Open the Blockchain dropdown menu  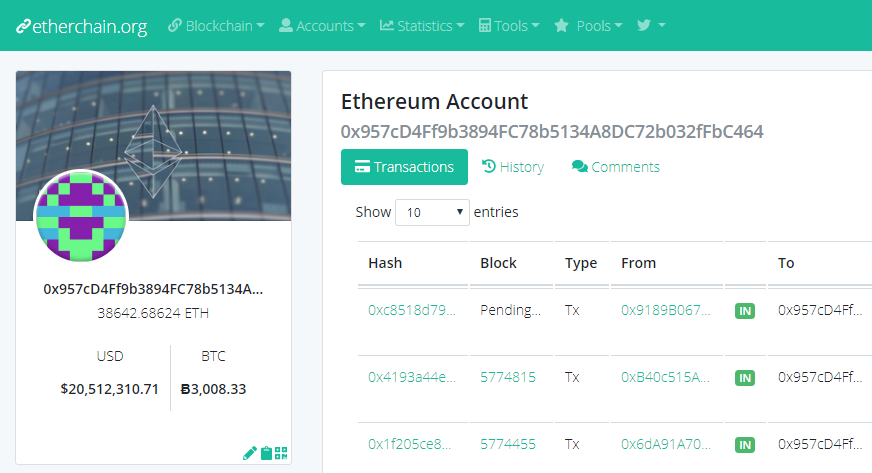216,26
